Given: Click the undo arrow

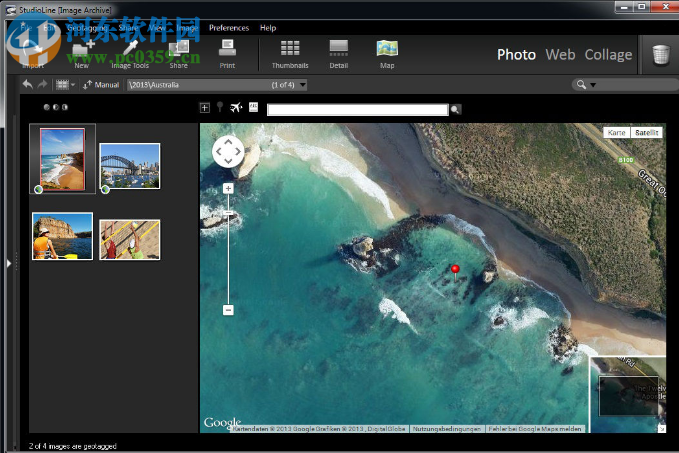Looking at the screenshot, I should pyautogui.click(x=28, y=84).
